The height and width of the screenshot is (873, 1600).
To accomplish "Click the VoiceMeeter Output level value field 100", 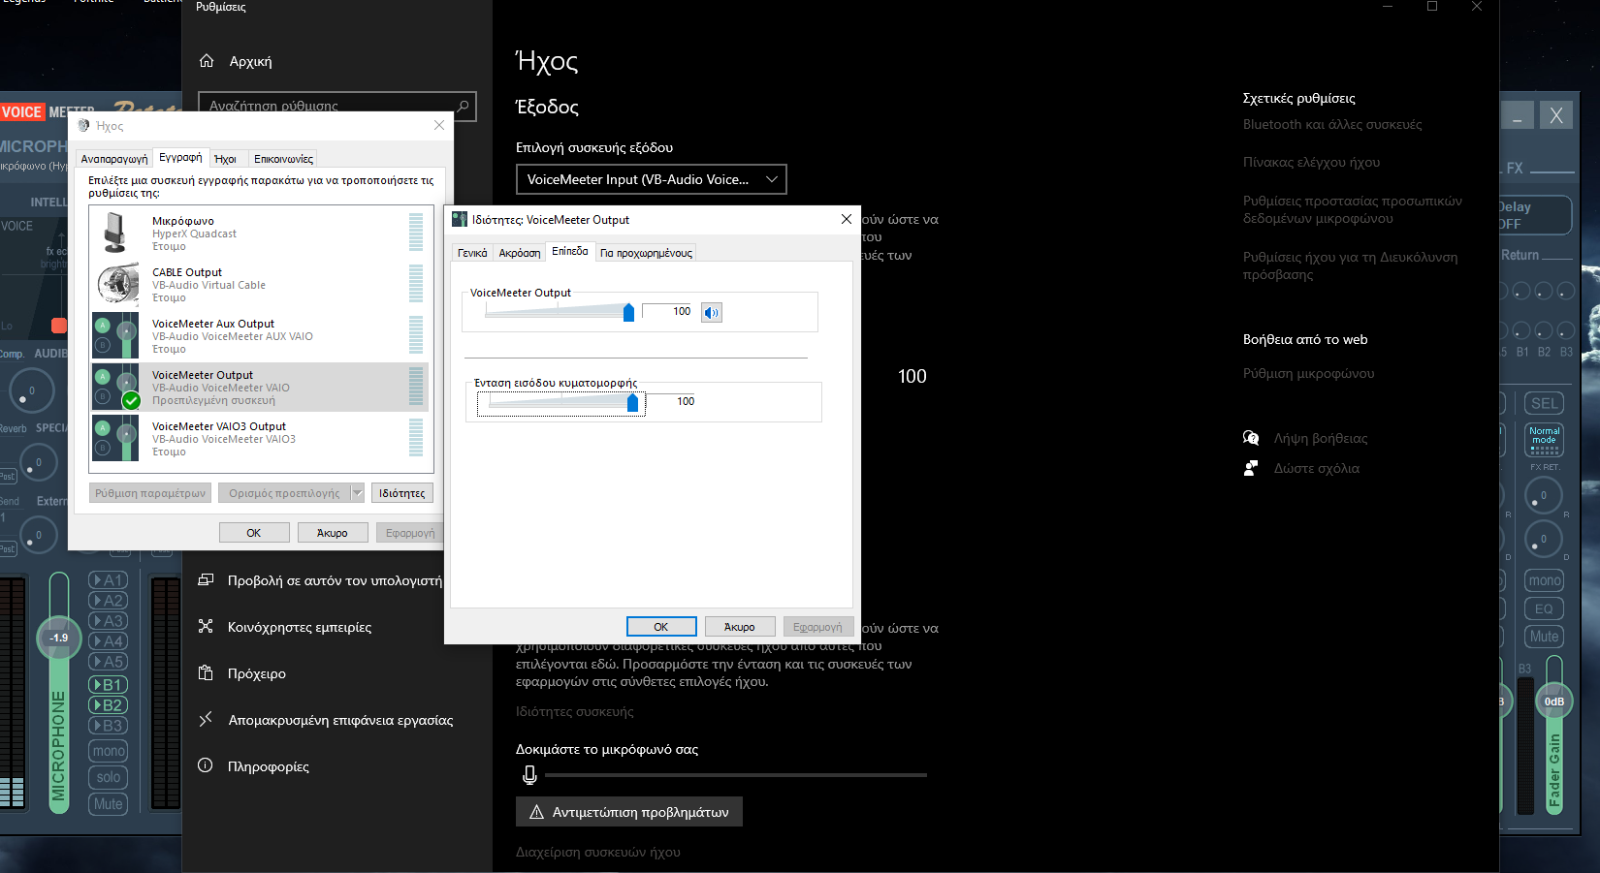I will [x=669, y=312].
